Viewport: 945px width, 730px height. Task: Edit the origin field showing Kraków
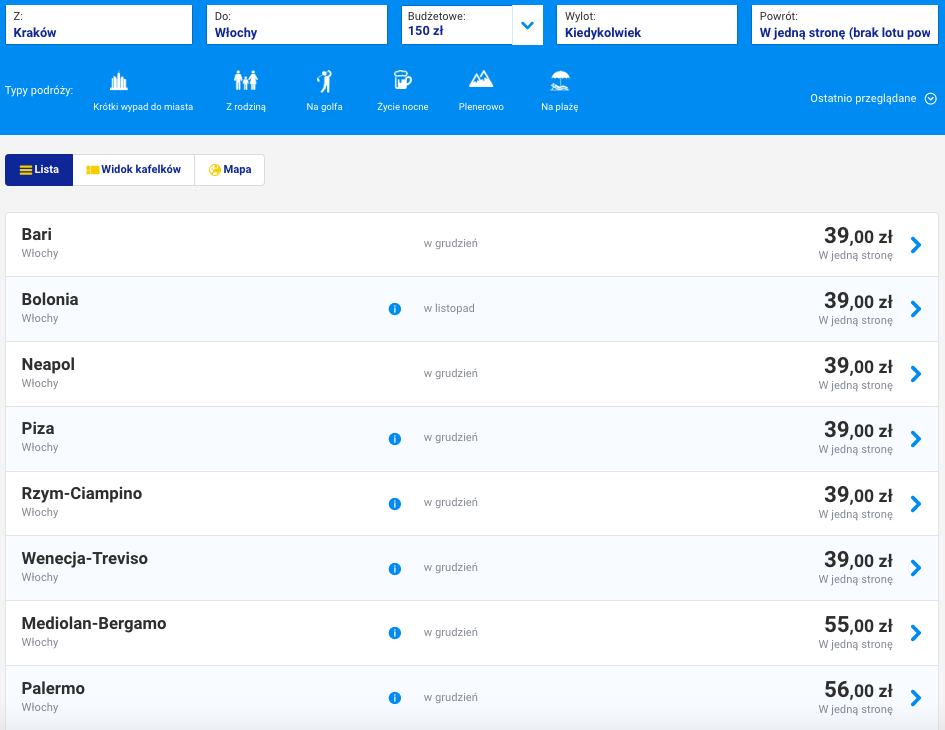coord(98,25)
